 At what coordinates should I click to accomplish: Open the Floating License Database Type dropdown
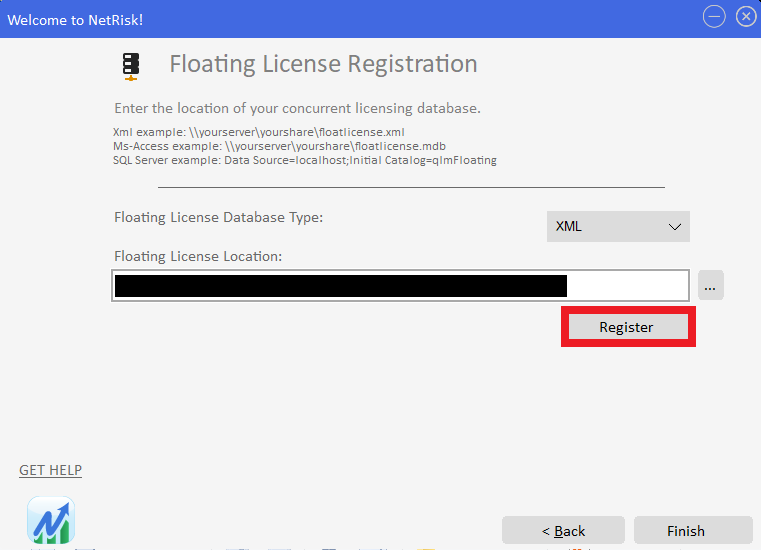[x=618, y=226]
